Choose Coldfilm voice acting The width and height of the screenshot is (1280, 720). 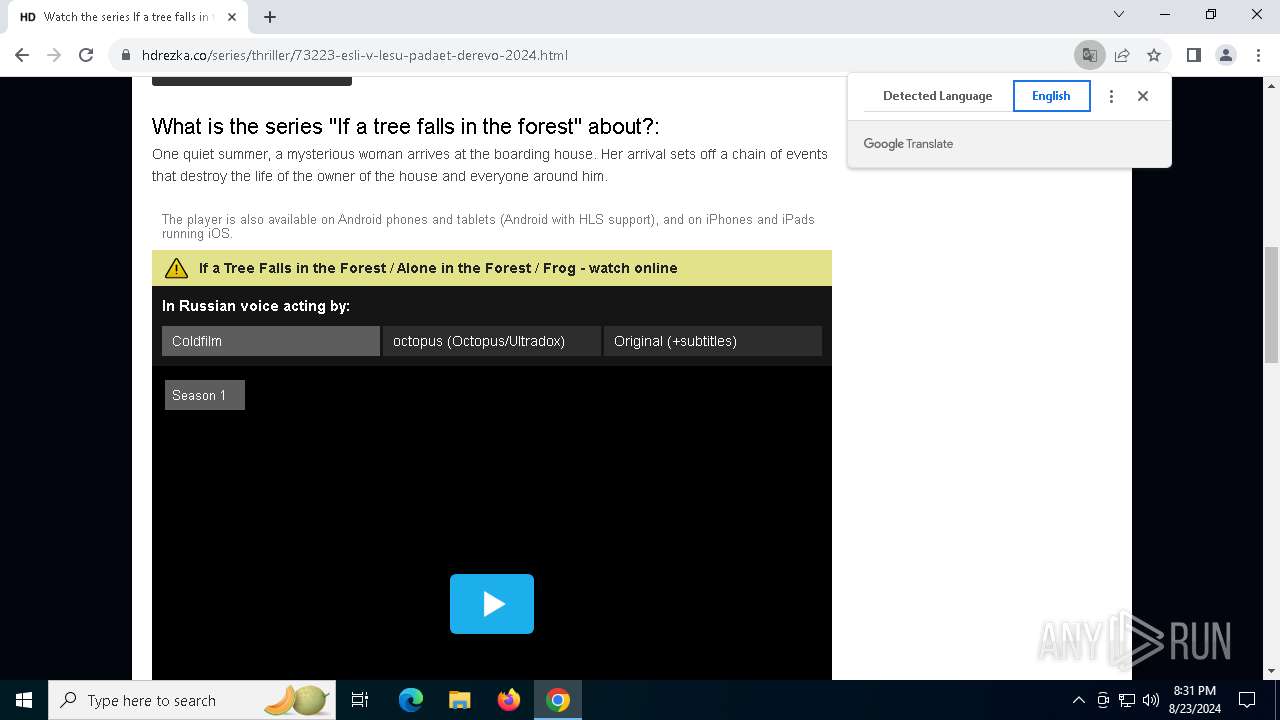click(x=271, y=341)
